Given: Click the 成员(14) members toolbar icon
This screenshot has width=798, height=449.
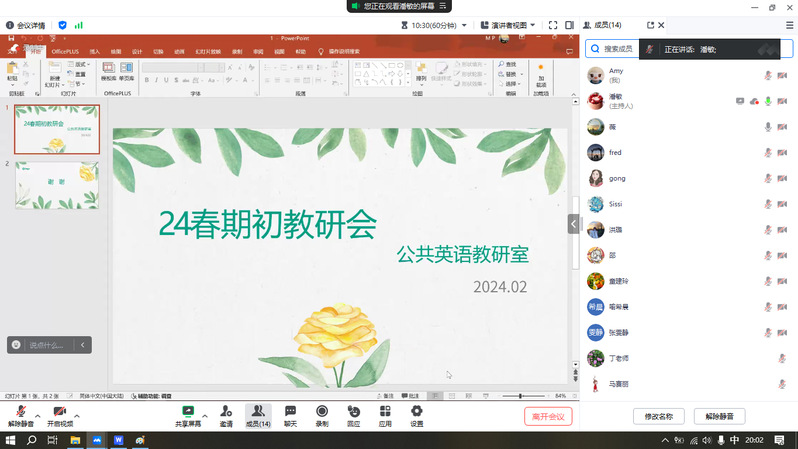Looking at the screenshot, I should click(x=258, y=412).
